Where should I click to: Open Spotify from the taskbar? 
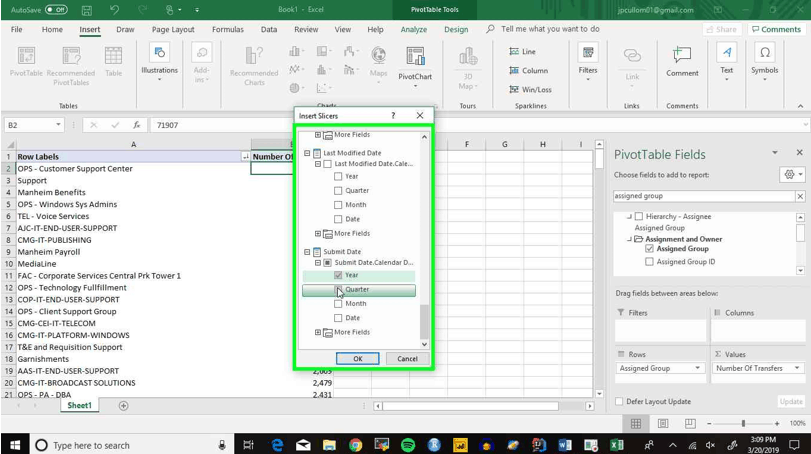tap(408, 445)
